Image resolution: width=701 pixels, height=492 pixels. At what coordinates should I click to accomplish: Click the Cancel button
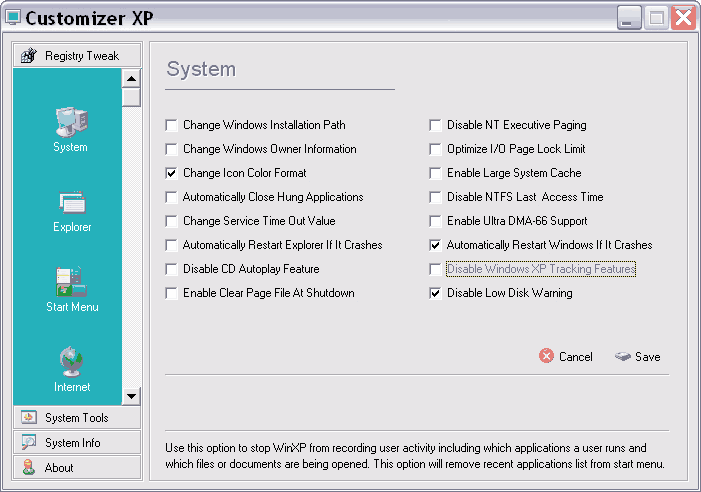coord(566,356)
